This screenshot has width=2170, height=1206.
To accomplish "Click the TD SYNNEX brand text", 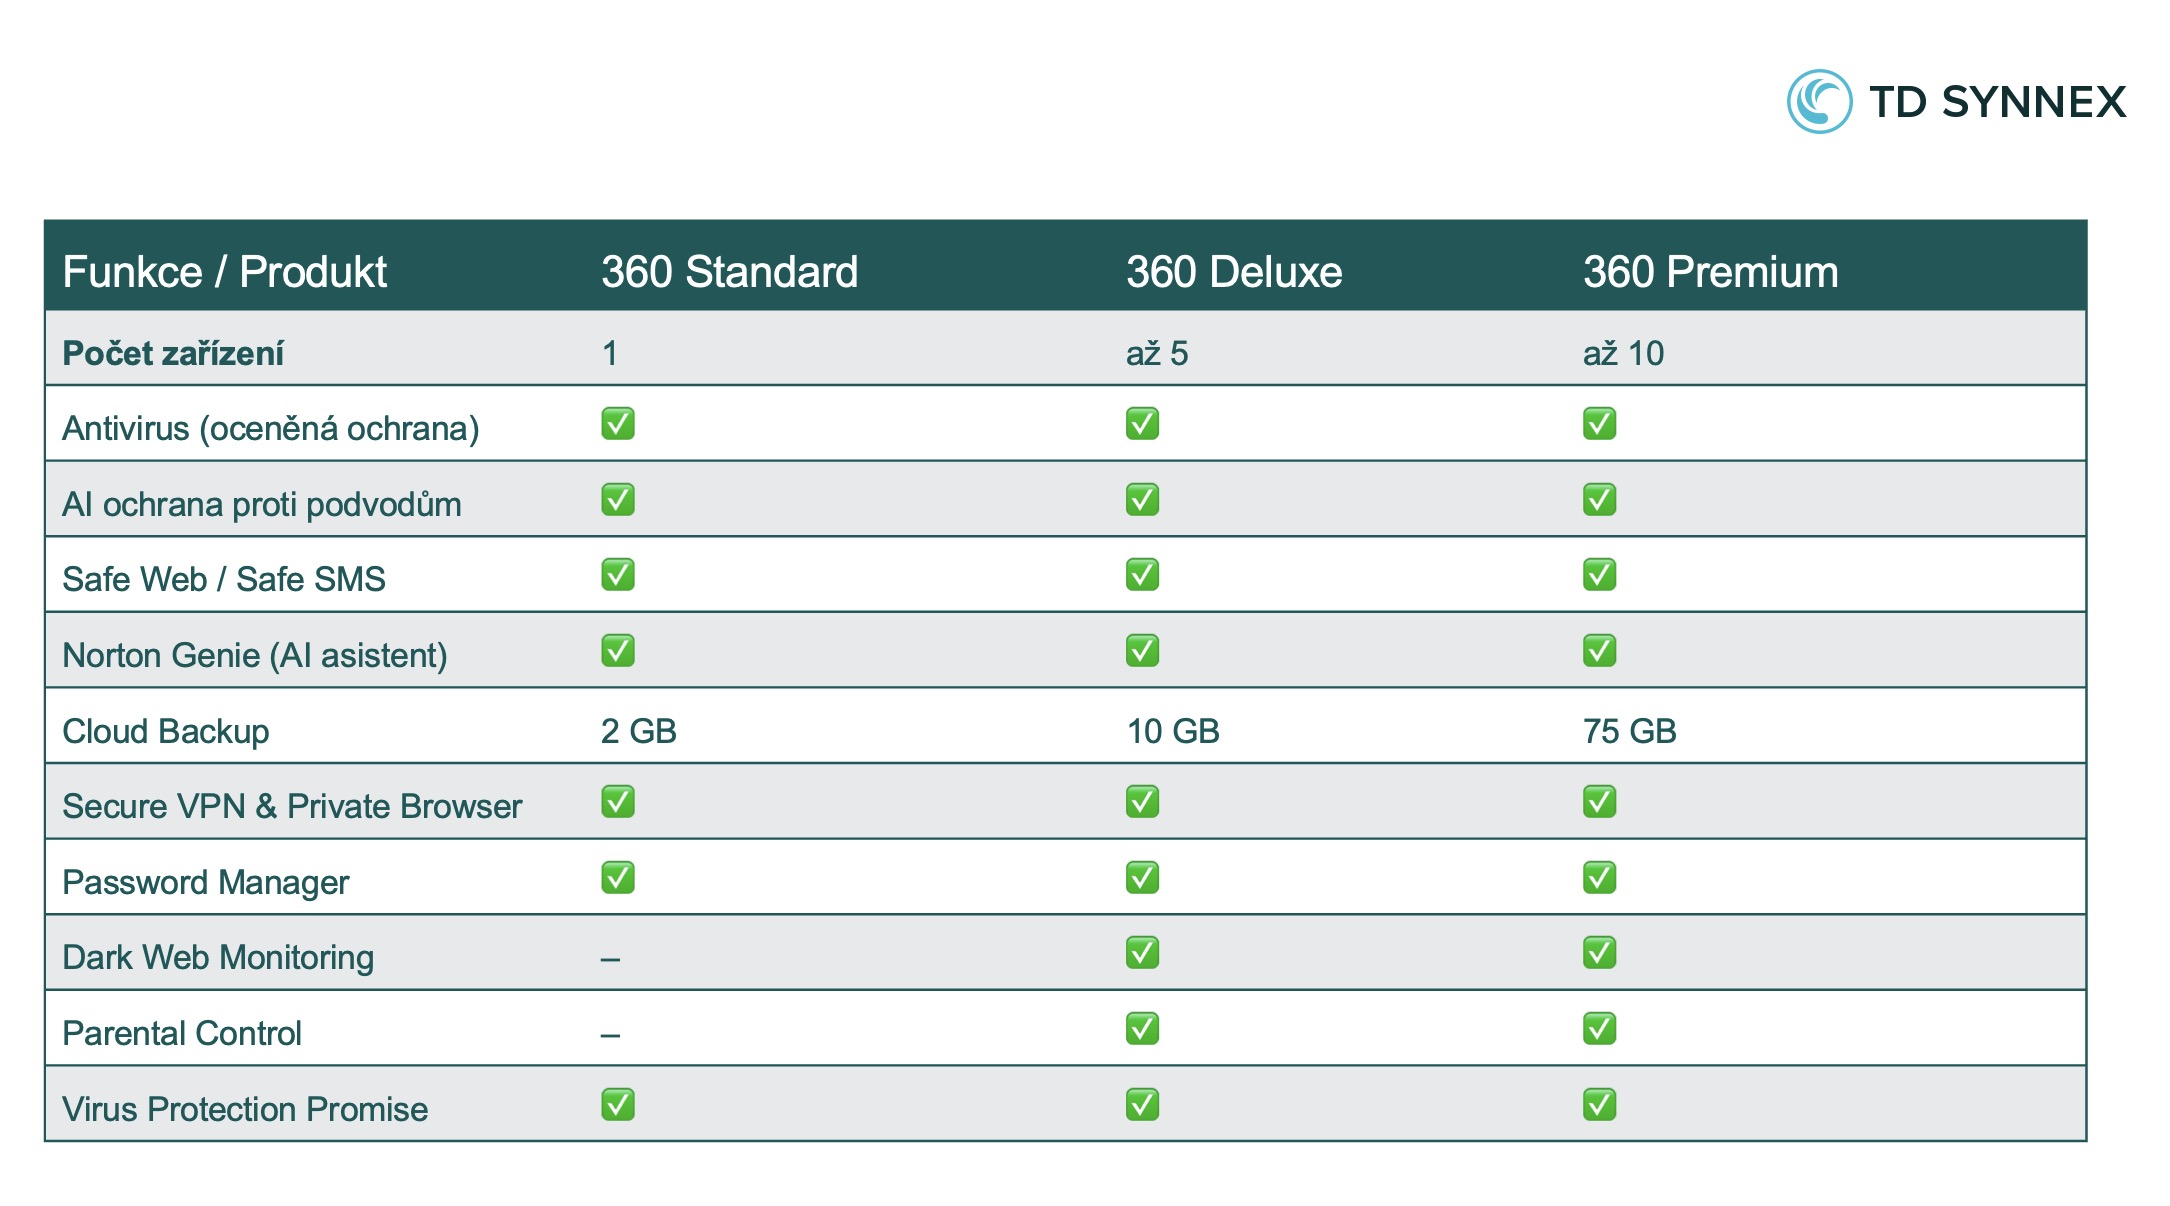I will pyautogui.click(x=1997, y=102).
